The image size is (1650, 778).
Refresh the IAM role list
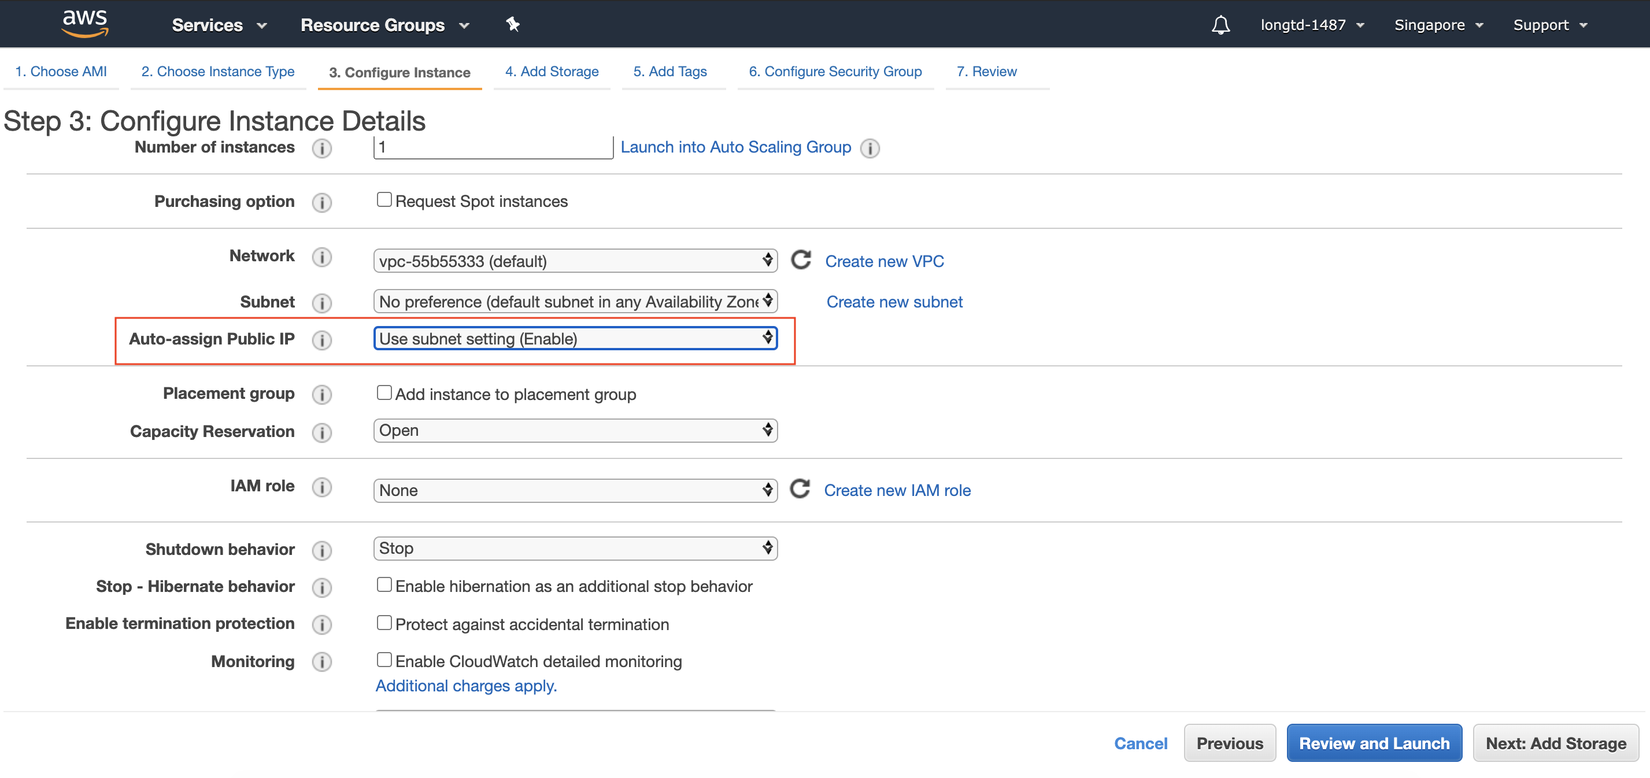800,489
